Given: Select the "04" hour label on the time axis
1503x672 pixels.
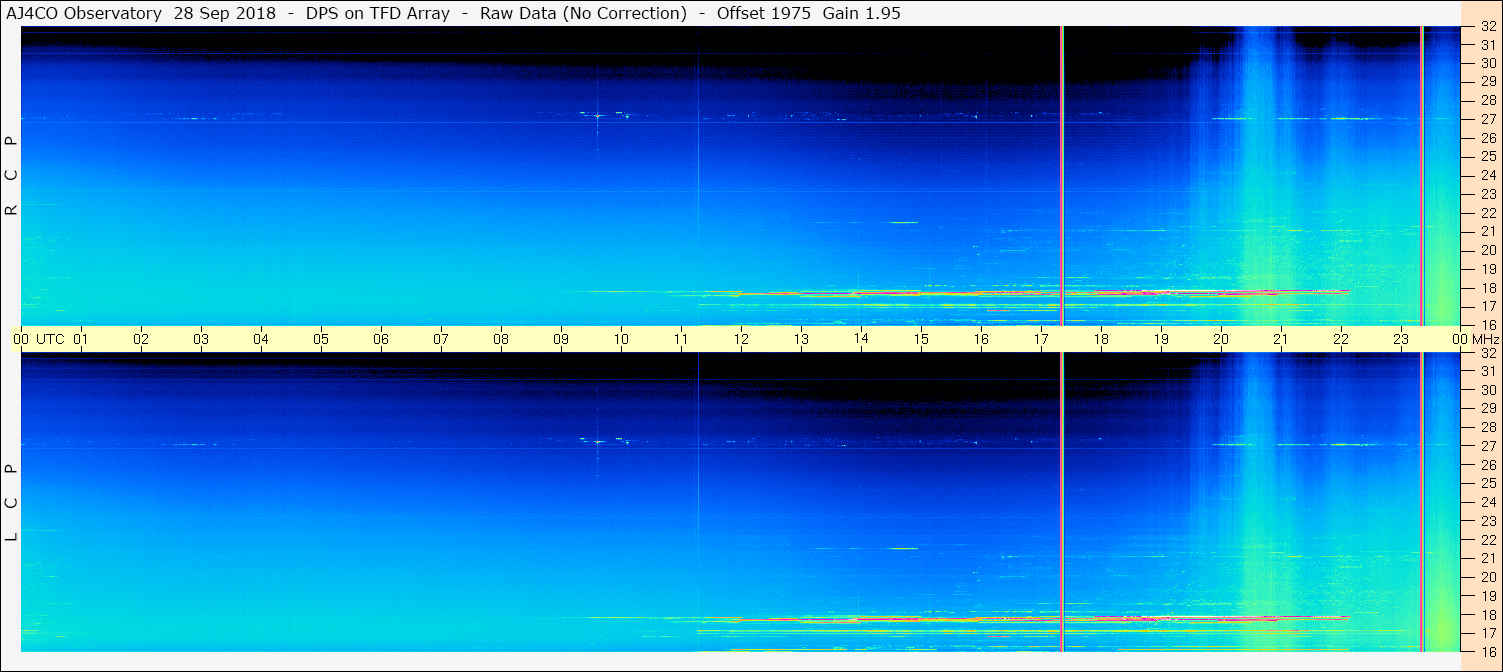Looking at the screenshot, I should [x=261, y=339].
